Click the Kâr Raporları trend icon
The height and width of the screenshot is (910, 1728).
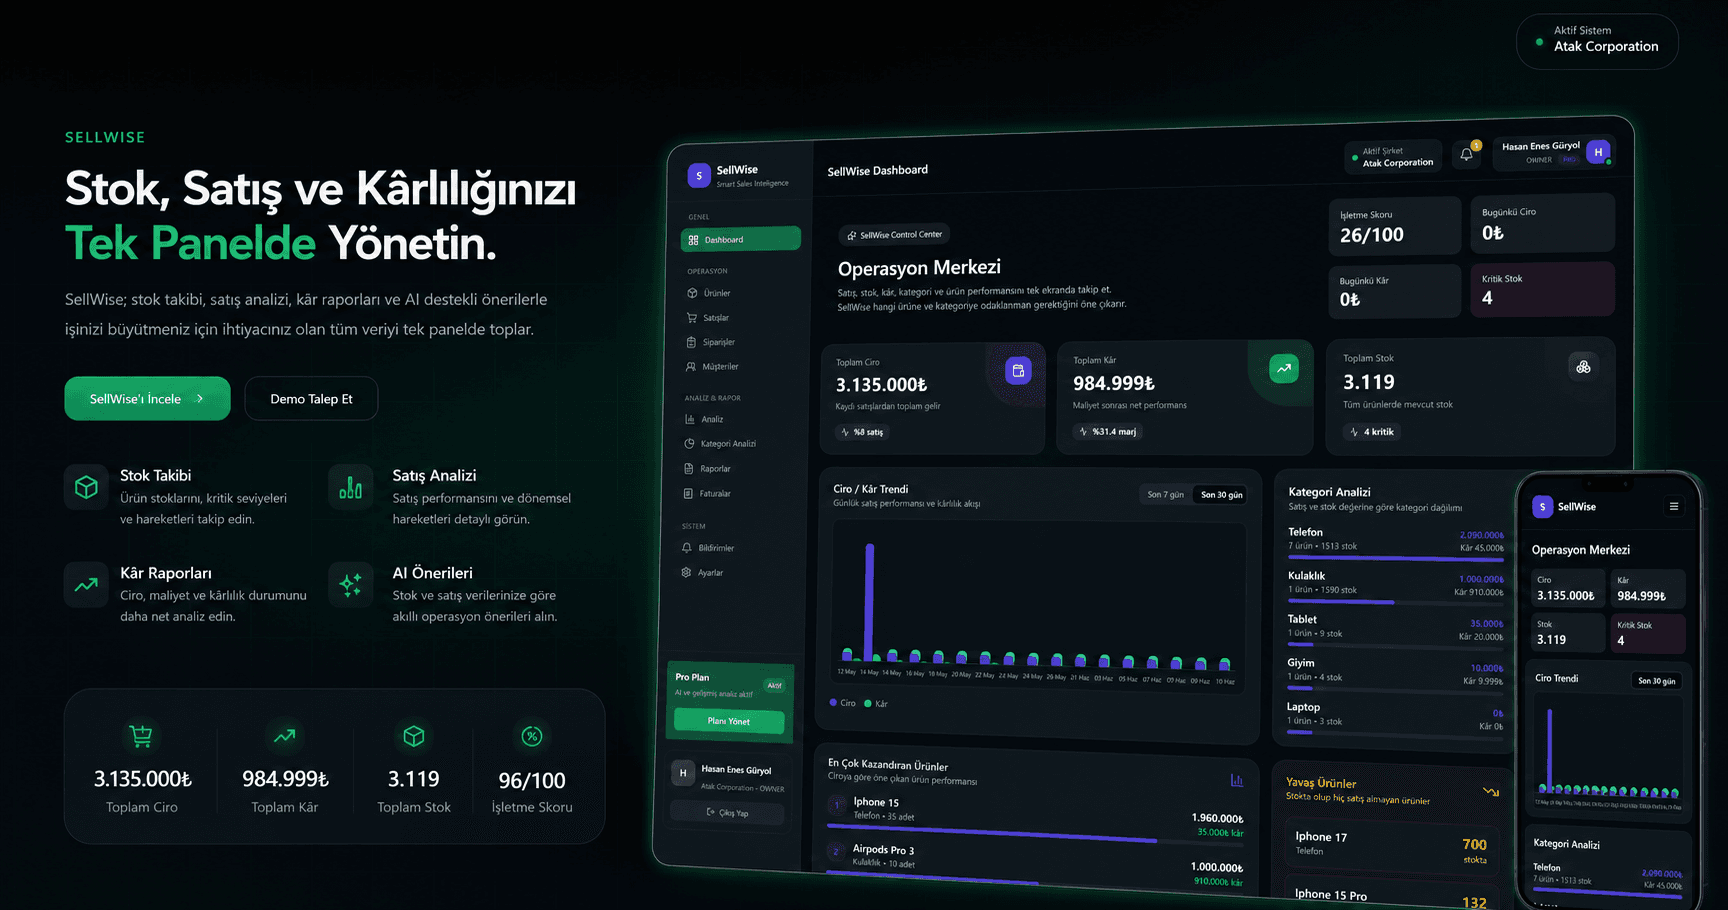pos(87,585)
